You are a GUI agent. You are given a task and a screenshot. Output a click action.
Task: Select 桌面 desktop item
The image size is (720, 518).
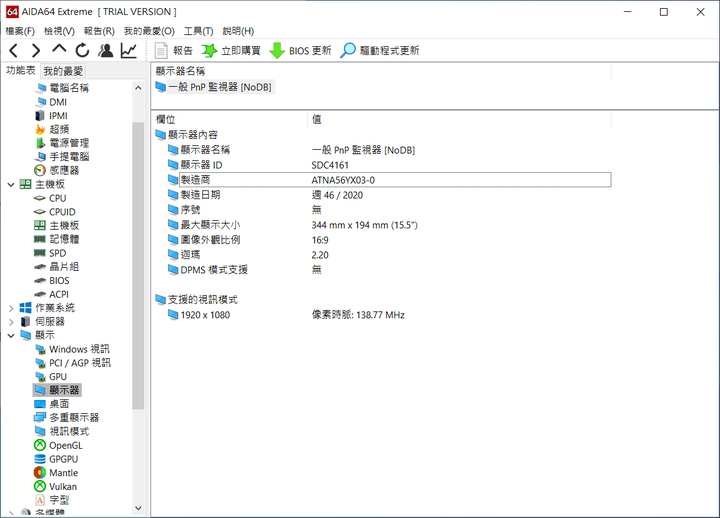coord(52,404)
